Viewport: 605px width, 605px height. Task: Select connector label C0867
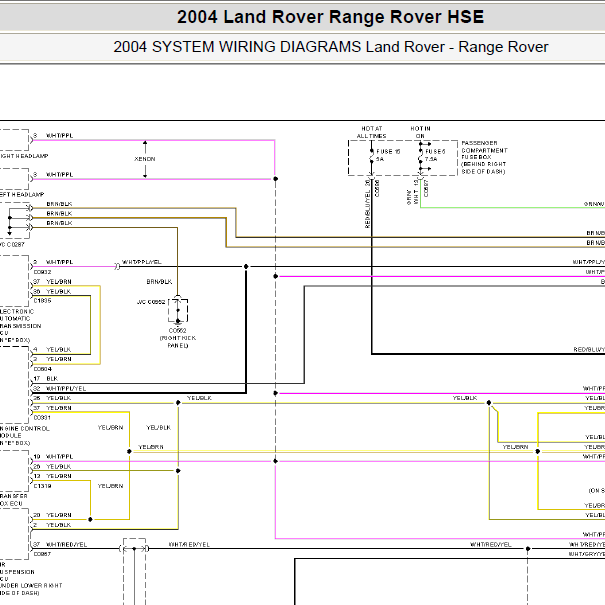point(42,554)
